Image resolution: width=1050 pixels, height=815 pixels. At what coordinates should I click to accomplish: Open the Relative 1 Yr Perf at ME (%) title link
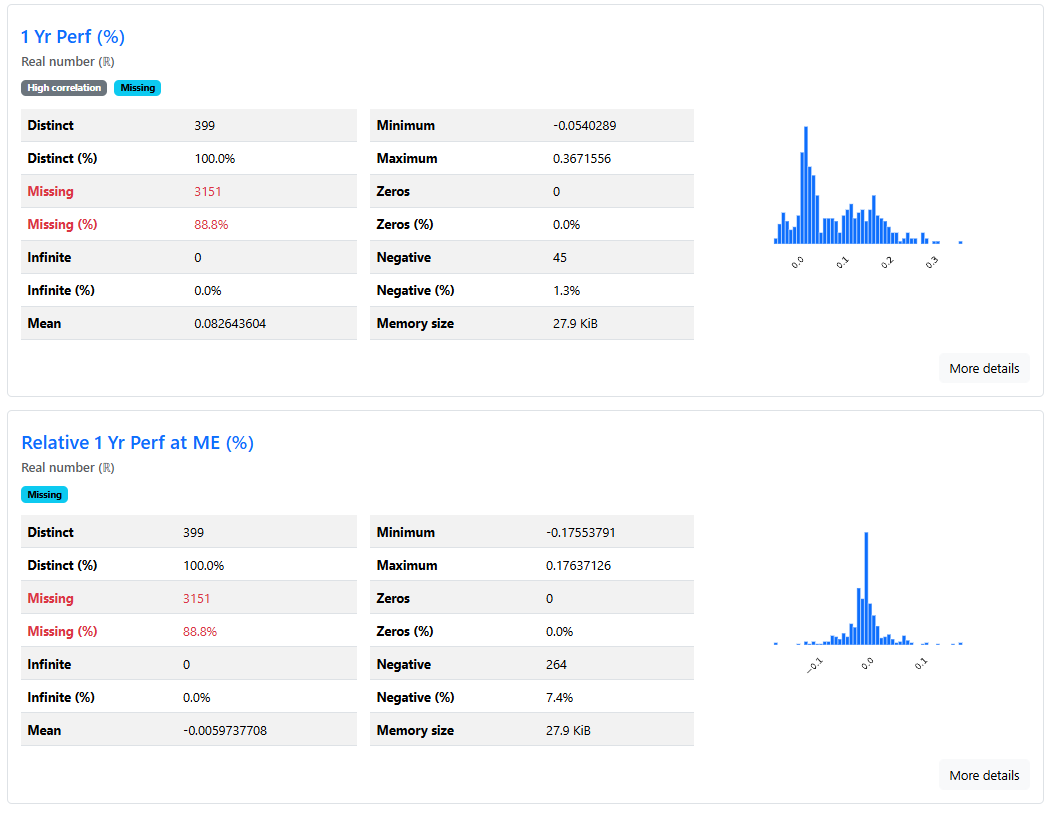coord(137,443)
